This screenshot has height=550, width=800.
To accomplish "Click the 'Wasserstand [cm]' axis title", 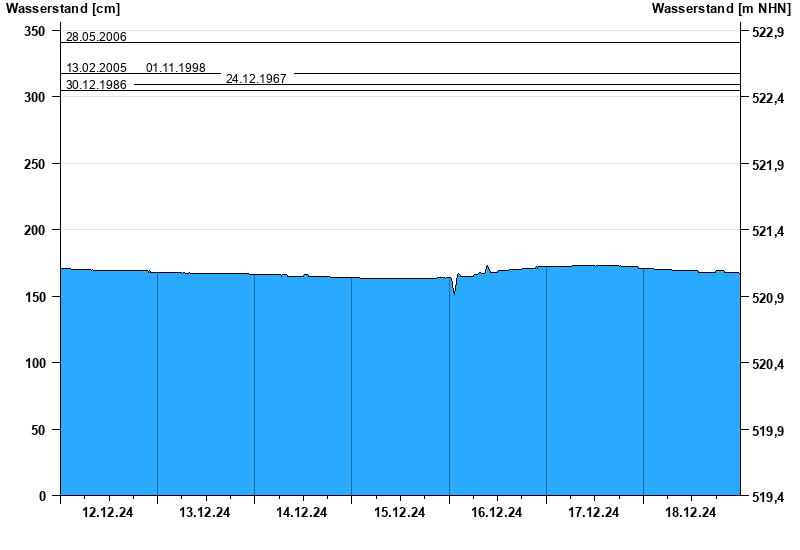I will 49,8.
